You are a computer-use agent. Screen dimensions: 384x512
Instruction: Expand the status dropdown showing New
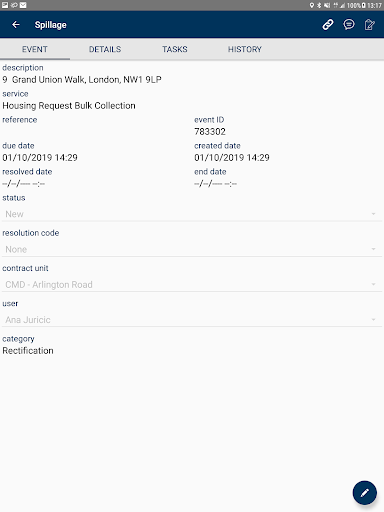(x=192, y=214)
